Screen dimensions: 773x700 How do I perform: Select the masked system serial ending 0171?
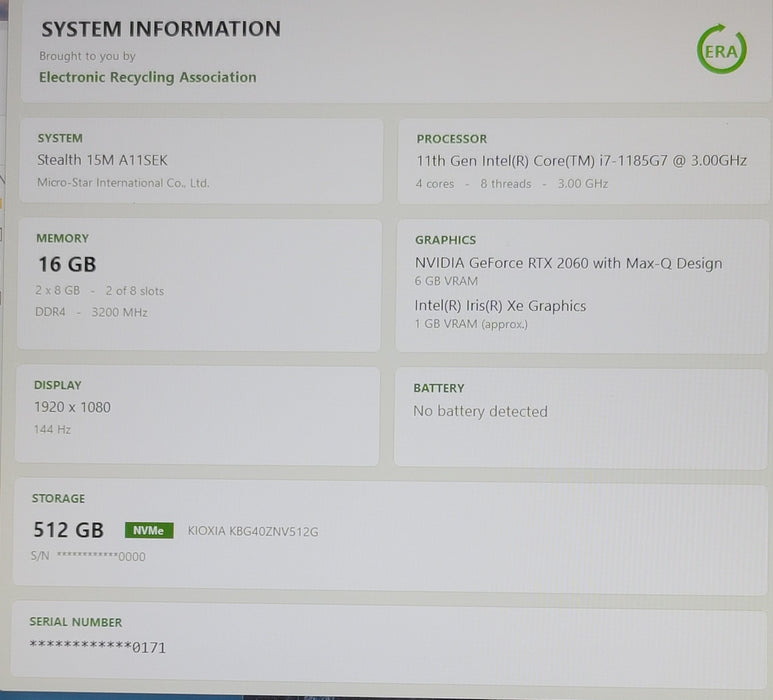point(98,646)
